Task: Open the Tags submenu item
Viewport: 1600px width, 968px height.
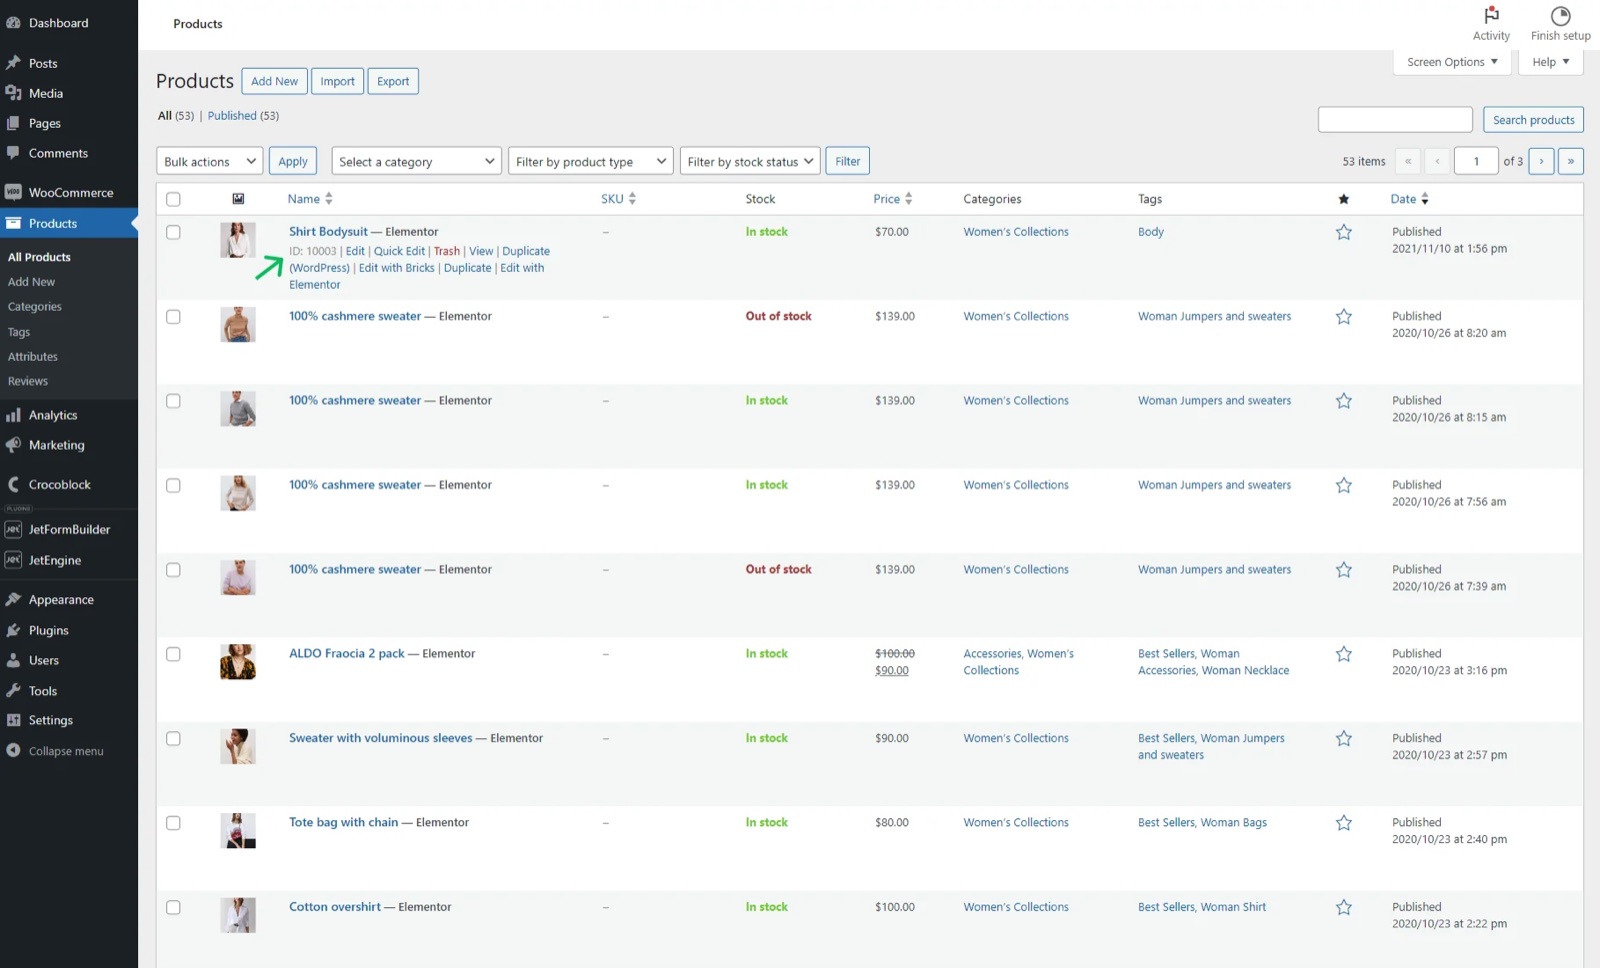Action: (19, 332)
